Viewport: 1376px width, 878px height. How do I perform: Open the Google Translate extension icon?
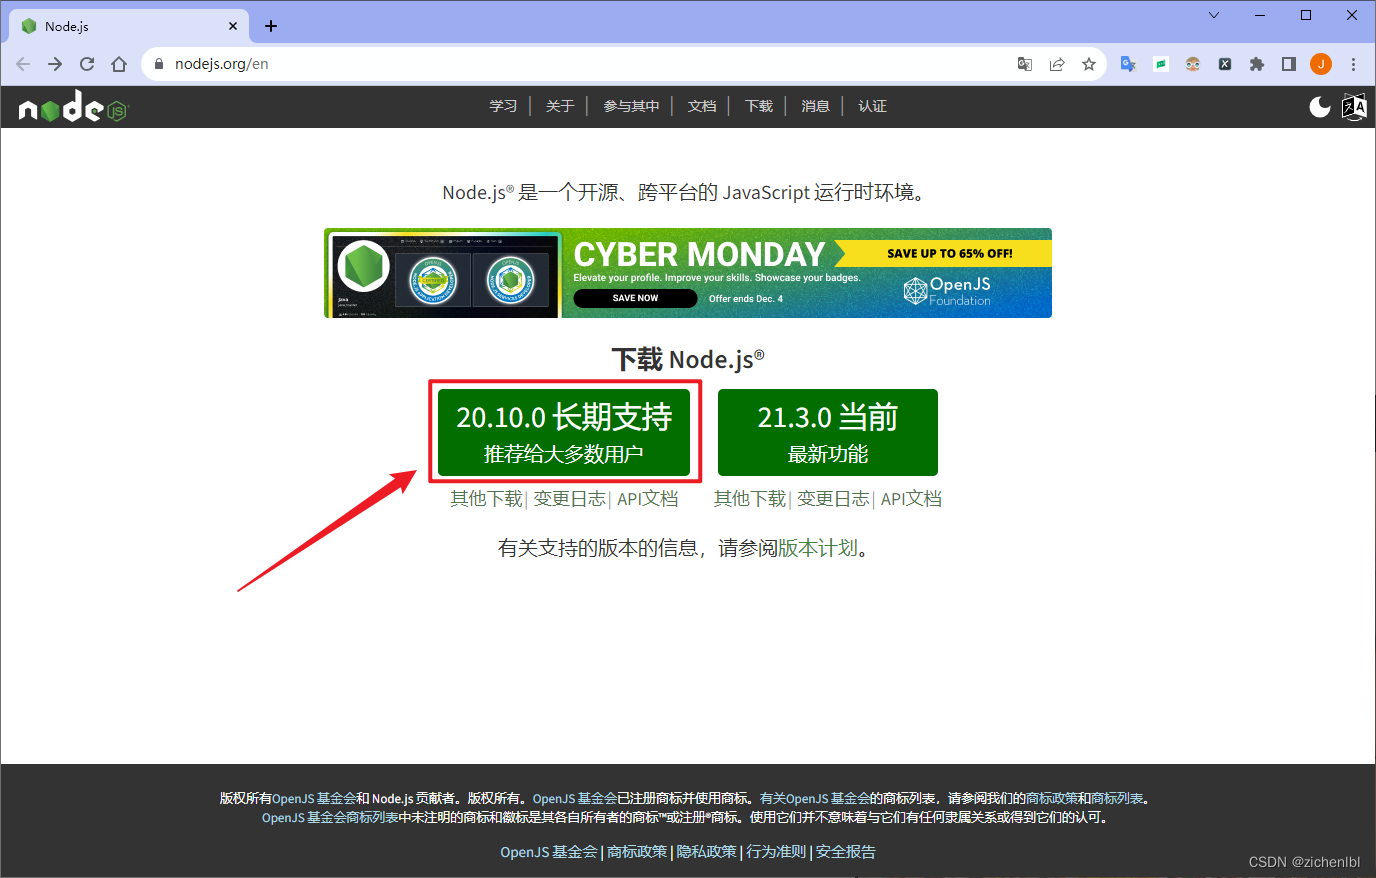pyautogui.click(x=1129, y=64)
